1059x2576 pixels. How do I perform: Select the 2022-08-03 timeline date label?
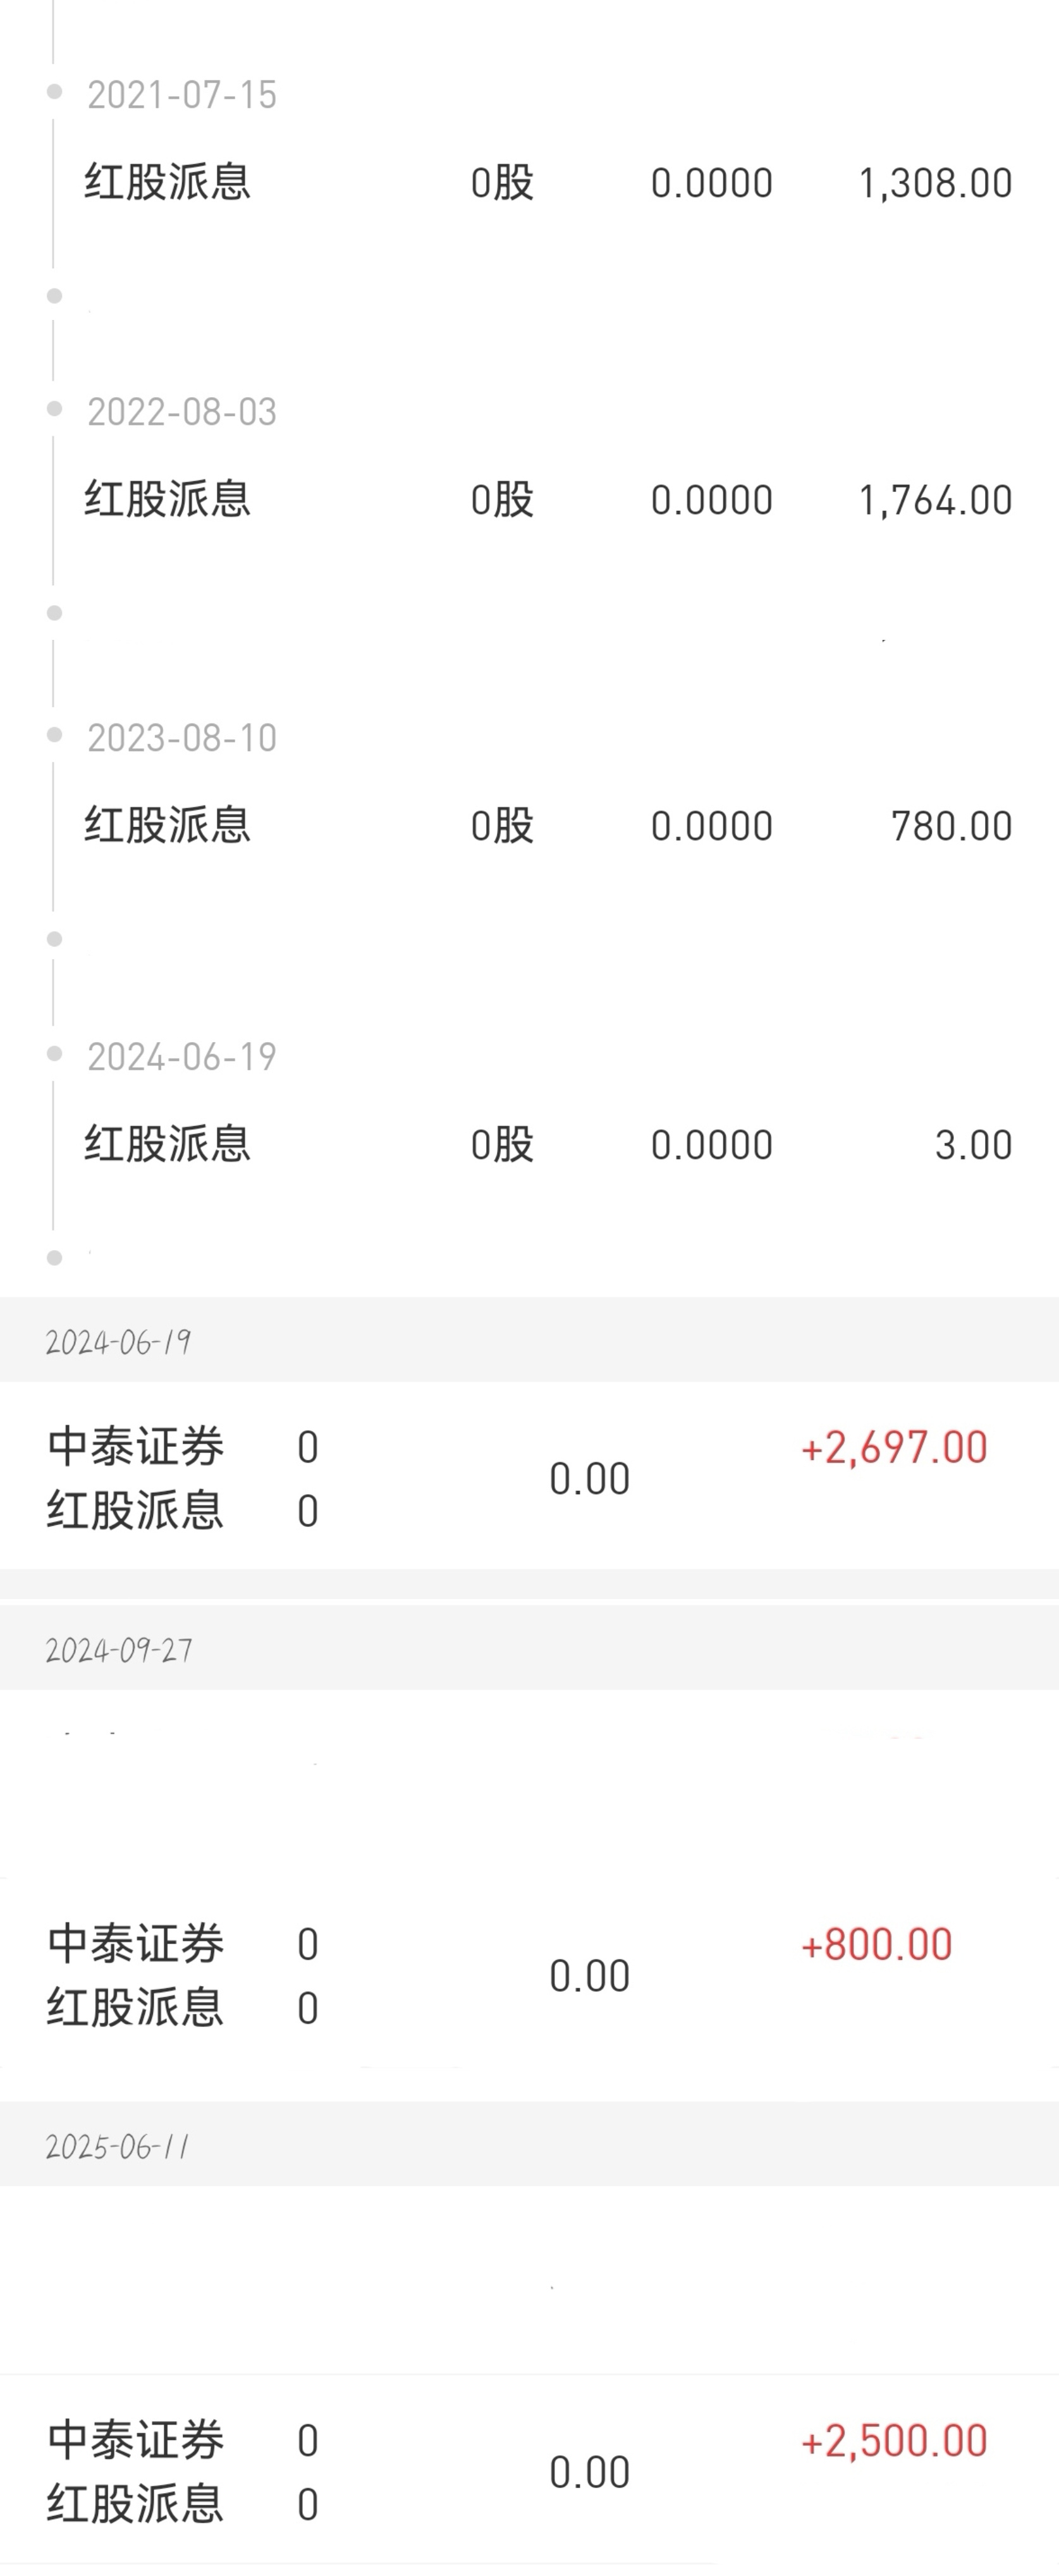tap(181, 412)
